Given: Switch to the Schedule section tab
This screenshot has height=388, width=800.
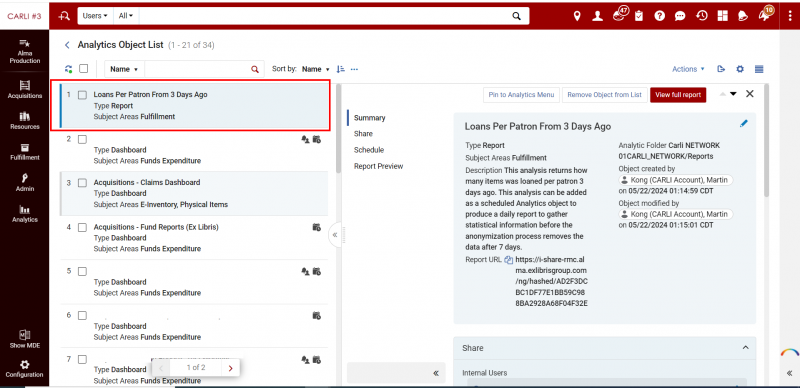Looking at the screenshot, I should pyautogui.click(x=369, y=150).
